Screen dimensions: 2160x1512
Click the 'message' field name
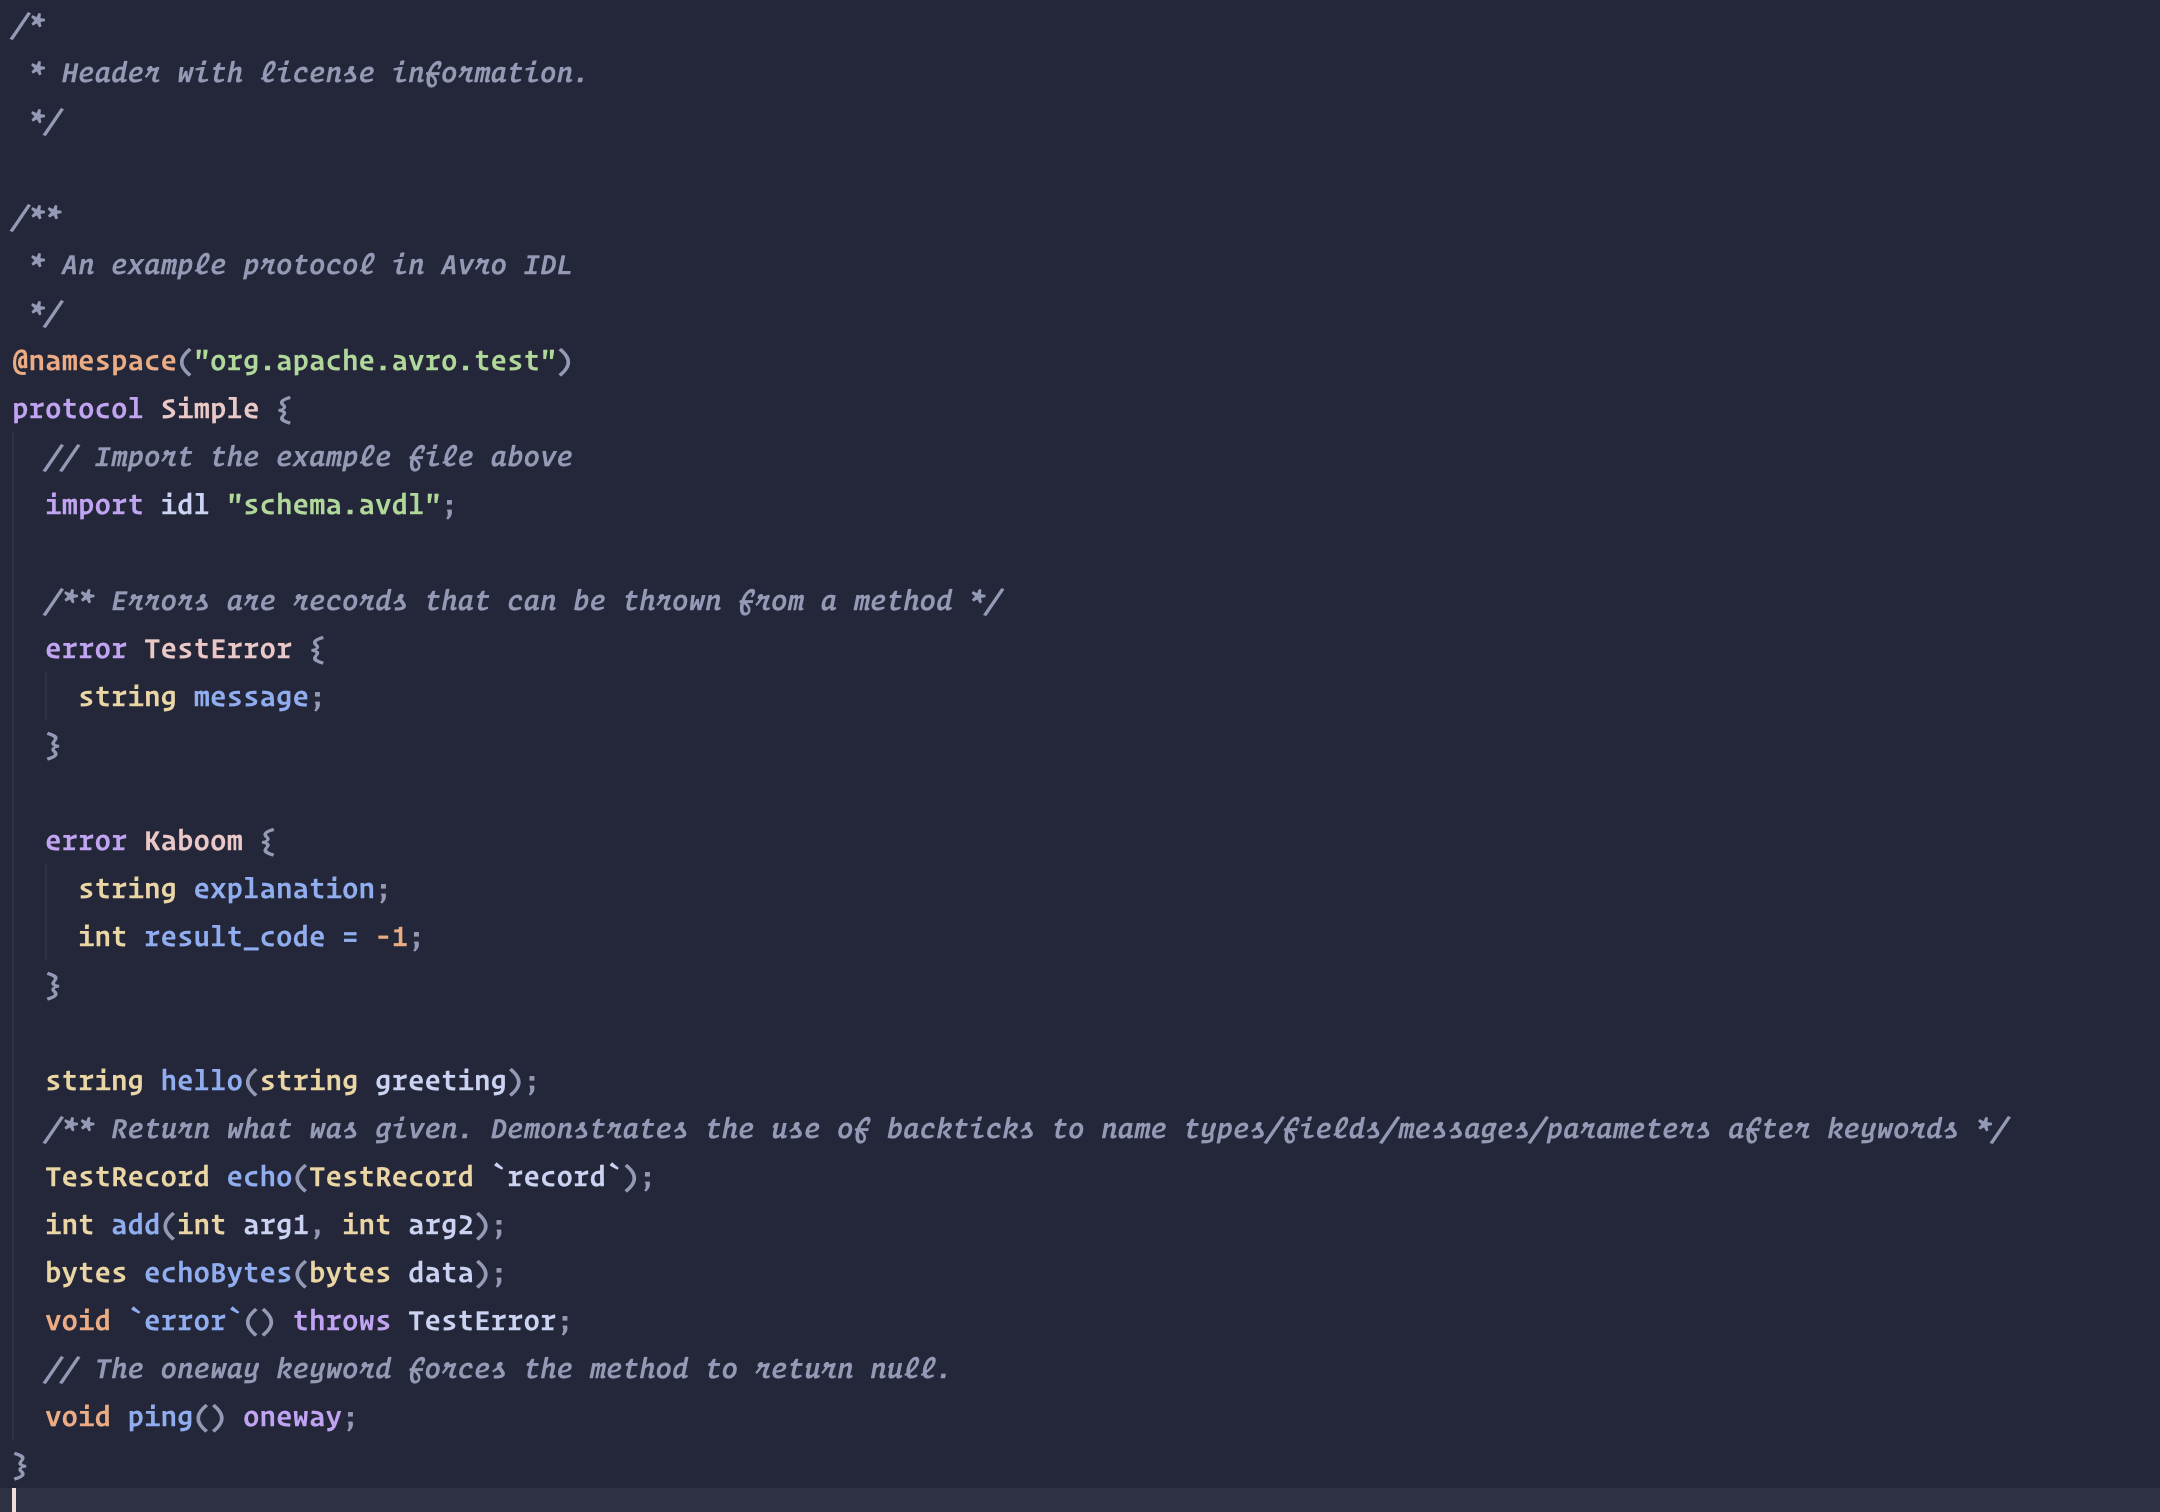click(251, 697)
